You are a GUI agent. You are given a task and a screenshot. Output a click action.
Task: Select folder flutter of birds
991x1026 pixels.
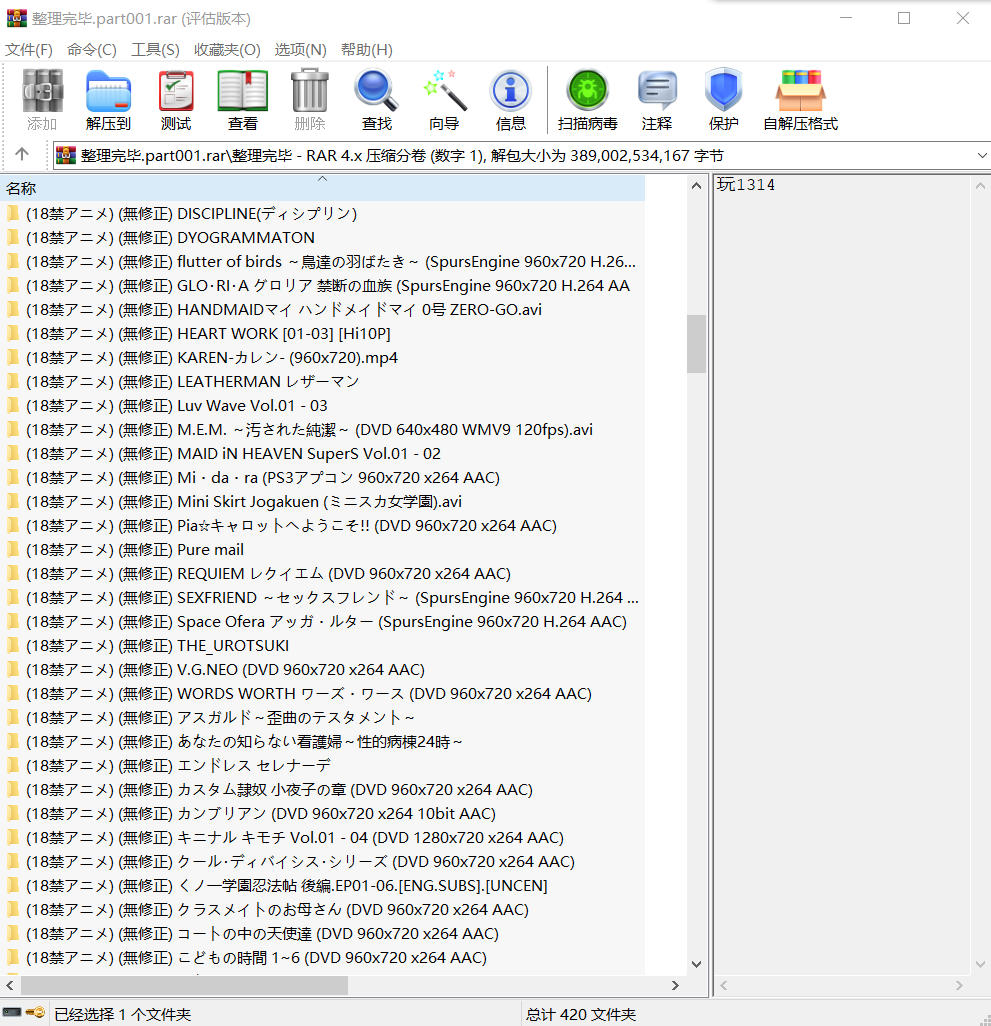coord(322,262)
